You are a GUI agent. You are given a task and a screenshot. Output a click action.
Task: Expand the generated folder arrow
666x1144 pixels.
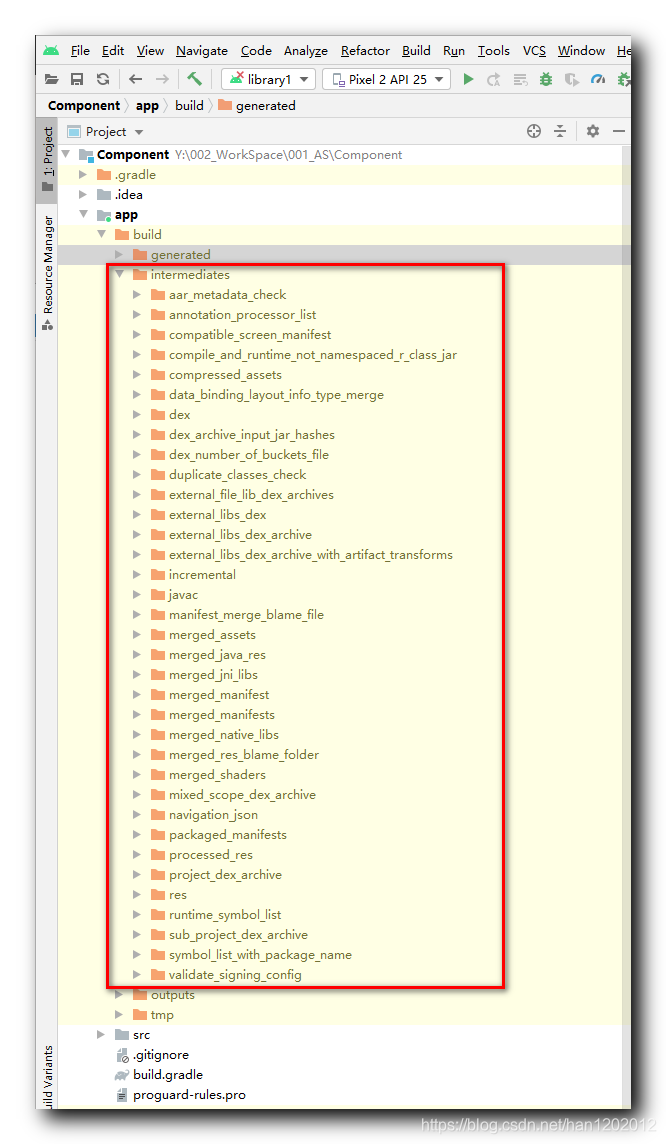click(119, 255)
